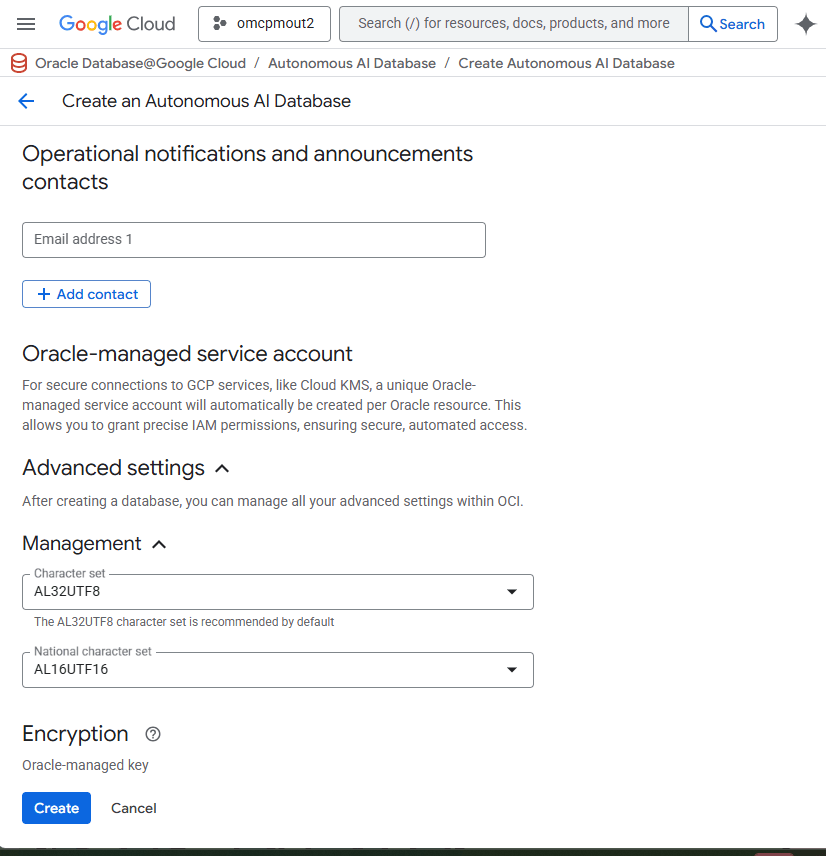Open the navigation hamburger menu
The height and width of the screenshot is (856, 826).
click(x=27, y=24)
